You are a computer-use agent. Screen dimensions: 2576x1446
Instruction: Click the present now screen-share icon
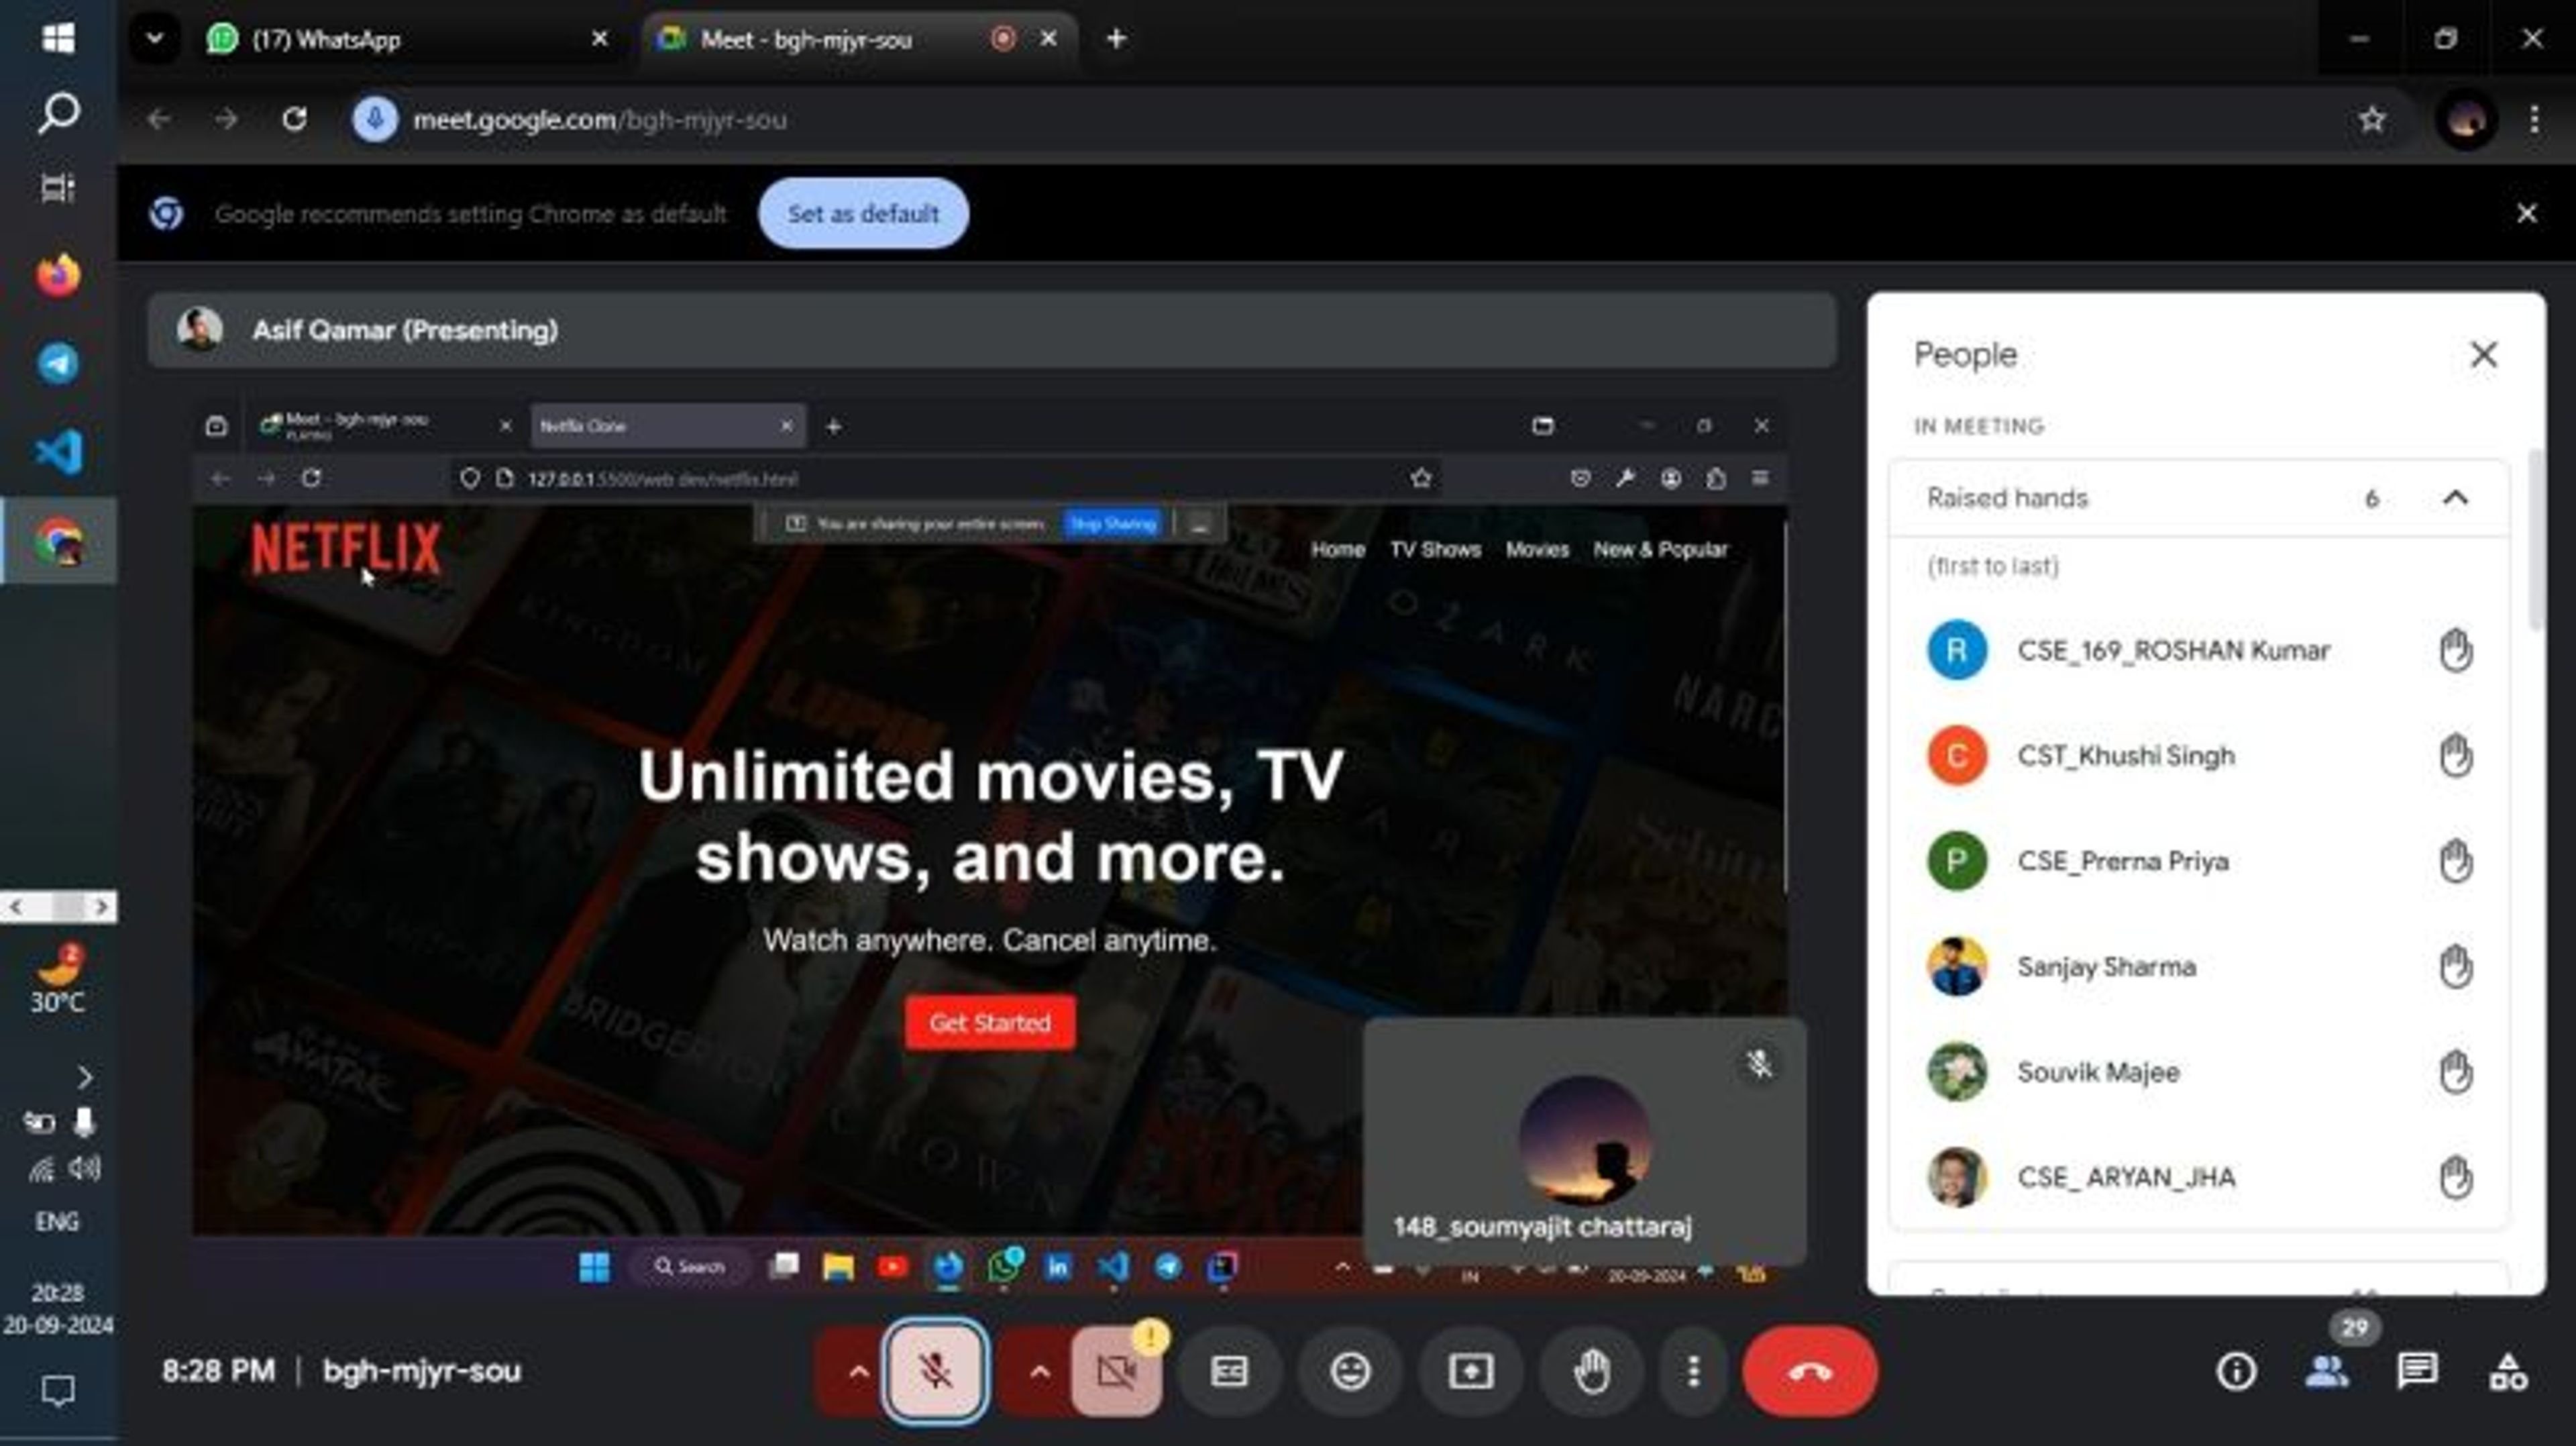pyautogui.click(x=1470, y=1371)
